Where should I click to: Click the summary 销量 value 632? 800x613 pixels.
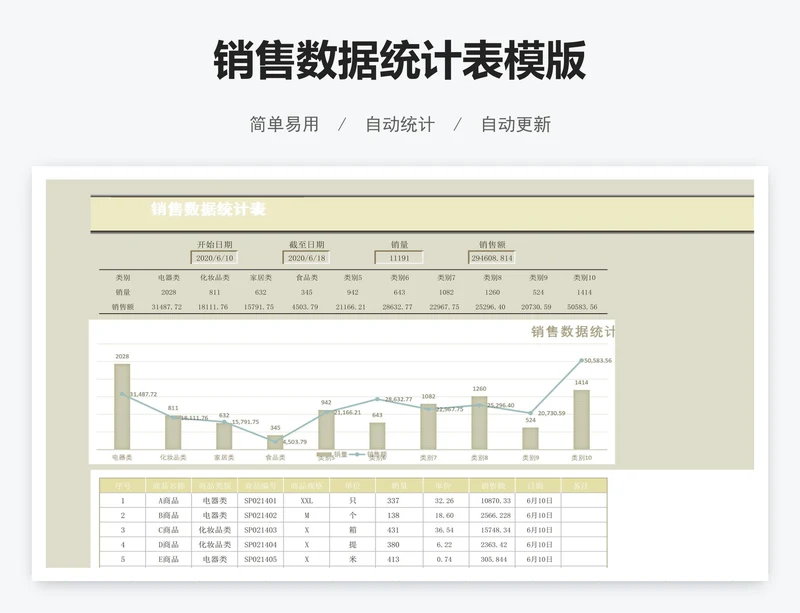click(x=260, y=292)
